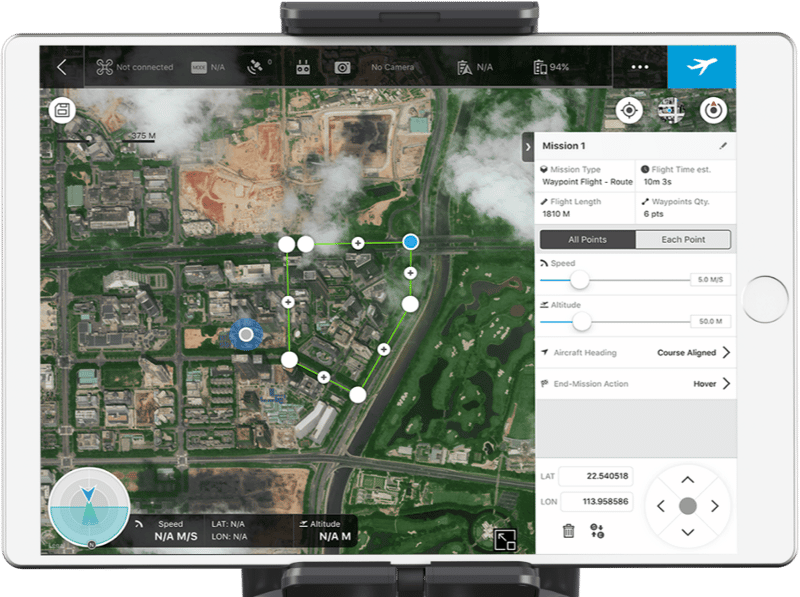Screen dimensions: 800x597
Task: Click the save mission disk icon
Action: pyautogui.click(x=62, y=110)
